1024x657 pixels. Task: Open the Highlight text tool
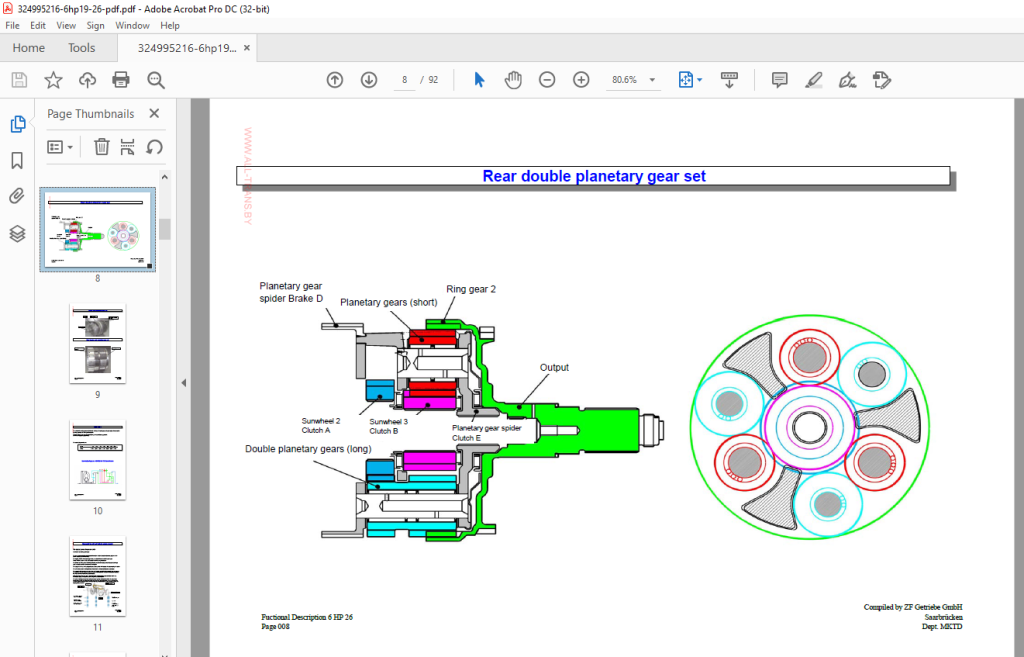click(813, 80)
